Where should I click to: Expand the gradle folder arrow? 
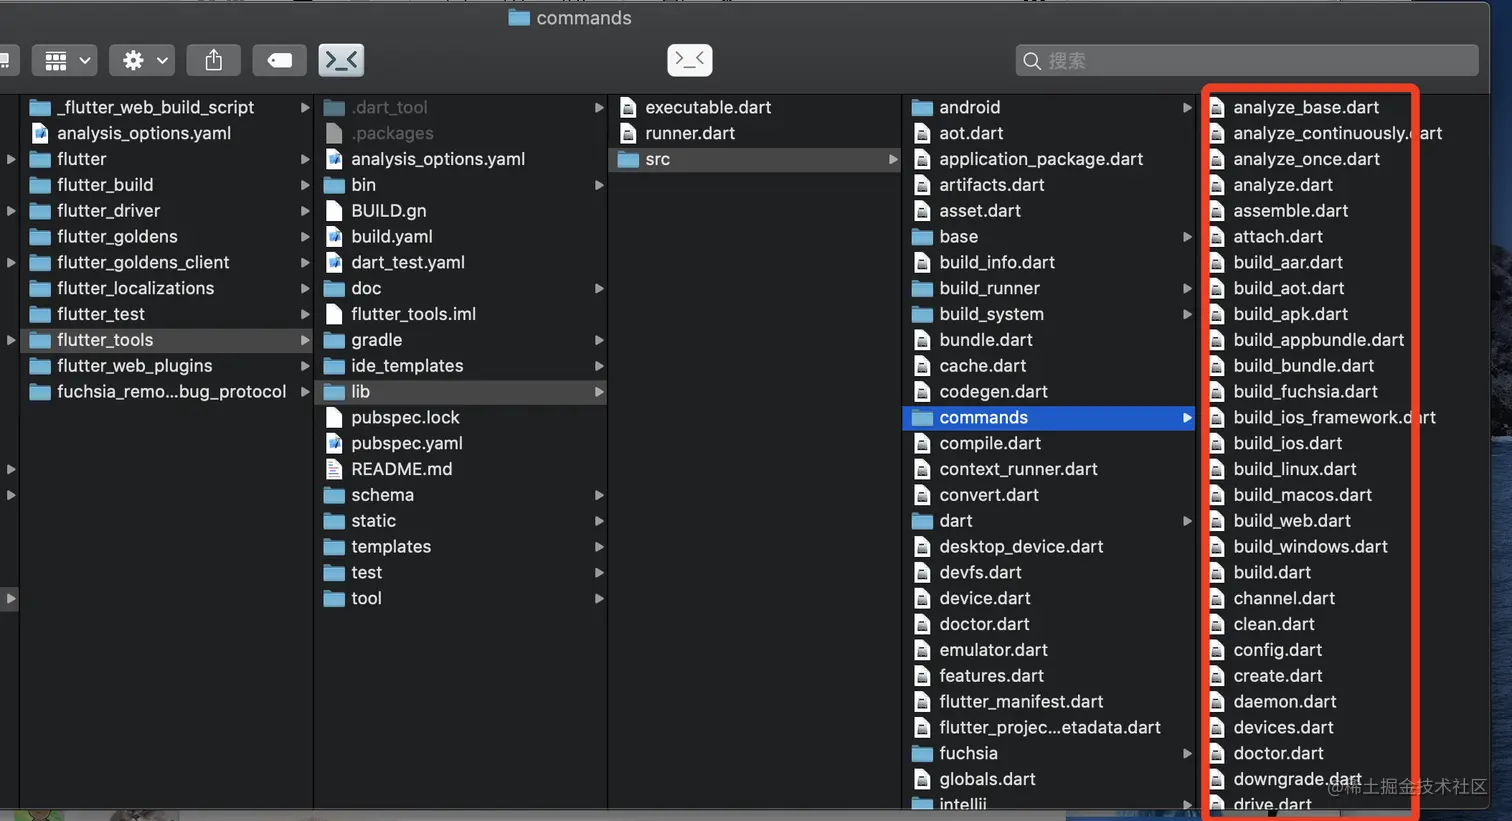point(599,340)
